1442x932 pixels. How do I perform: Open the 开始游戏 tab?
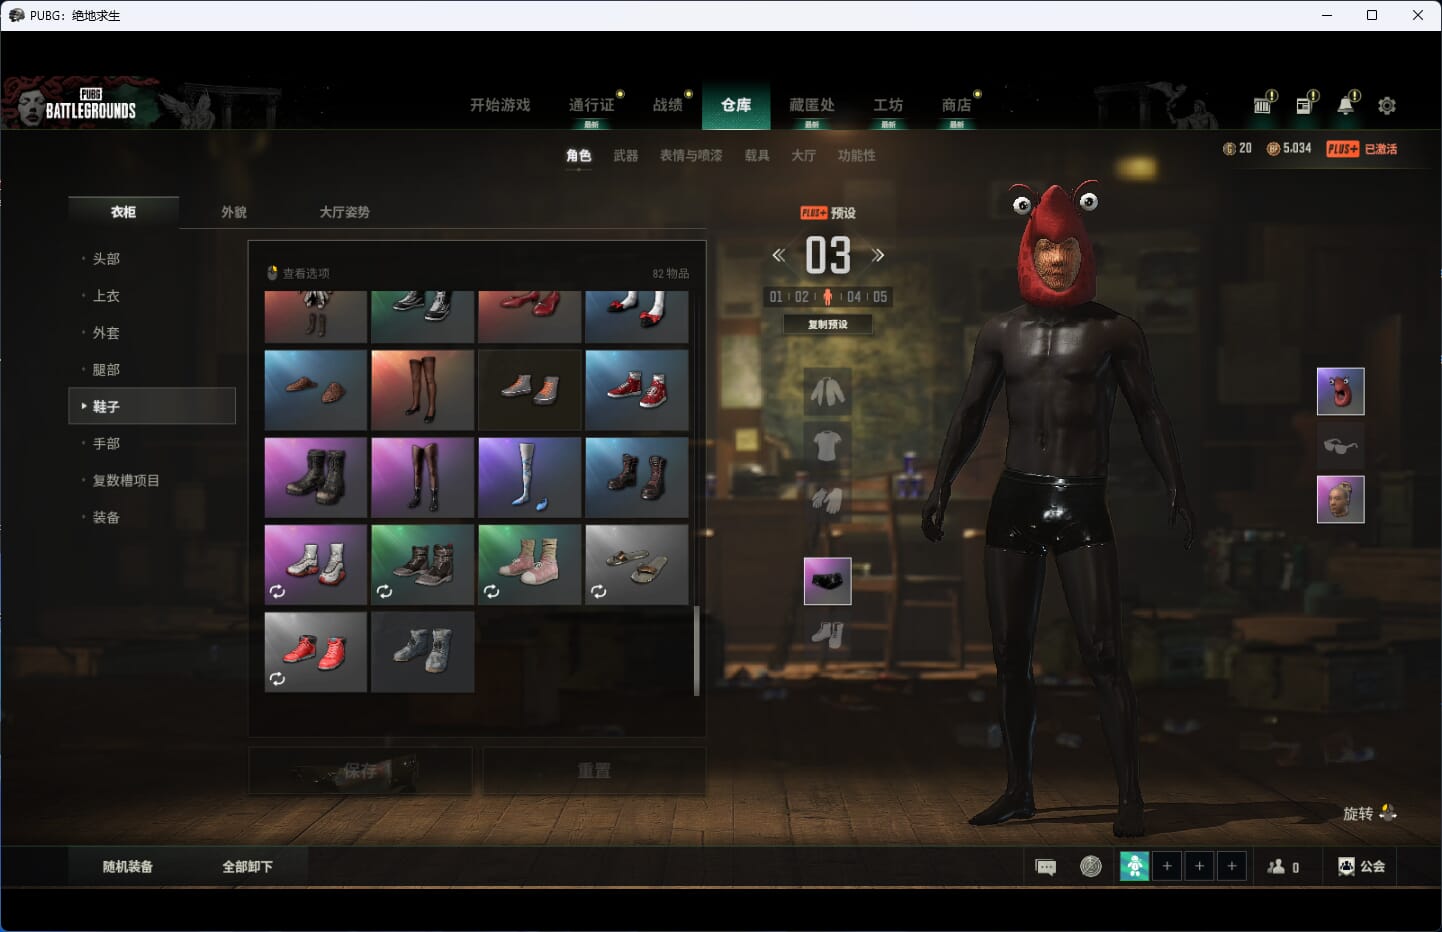click(500, 105)
